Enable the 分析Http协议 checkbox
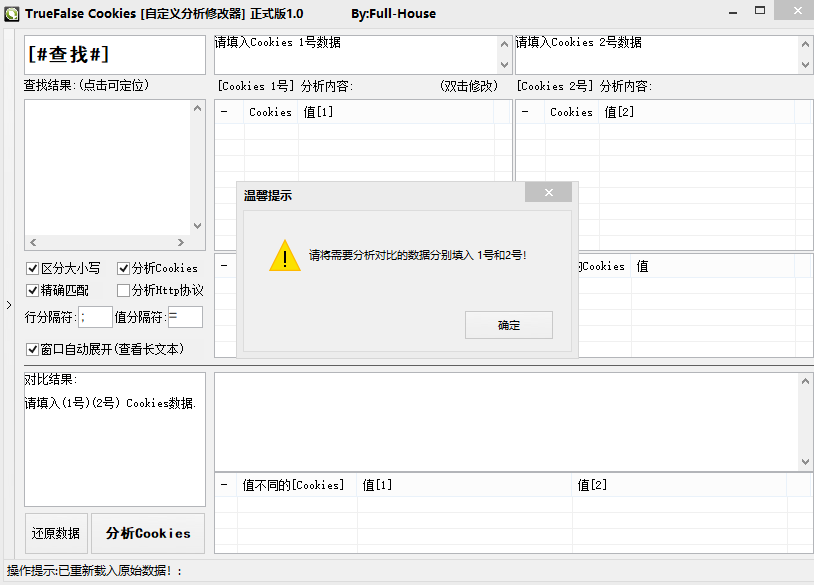This screenshot has width=814, height=585. pyautogui.click(x=123, y=290)
